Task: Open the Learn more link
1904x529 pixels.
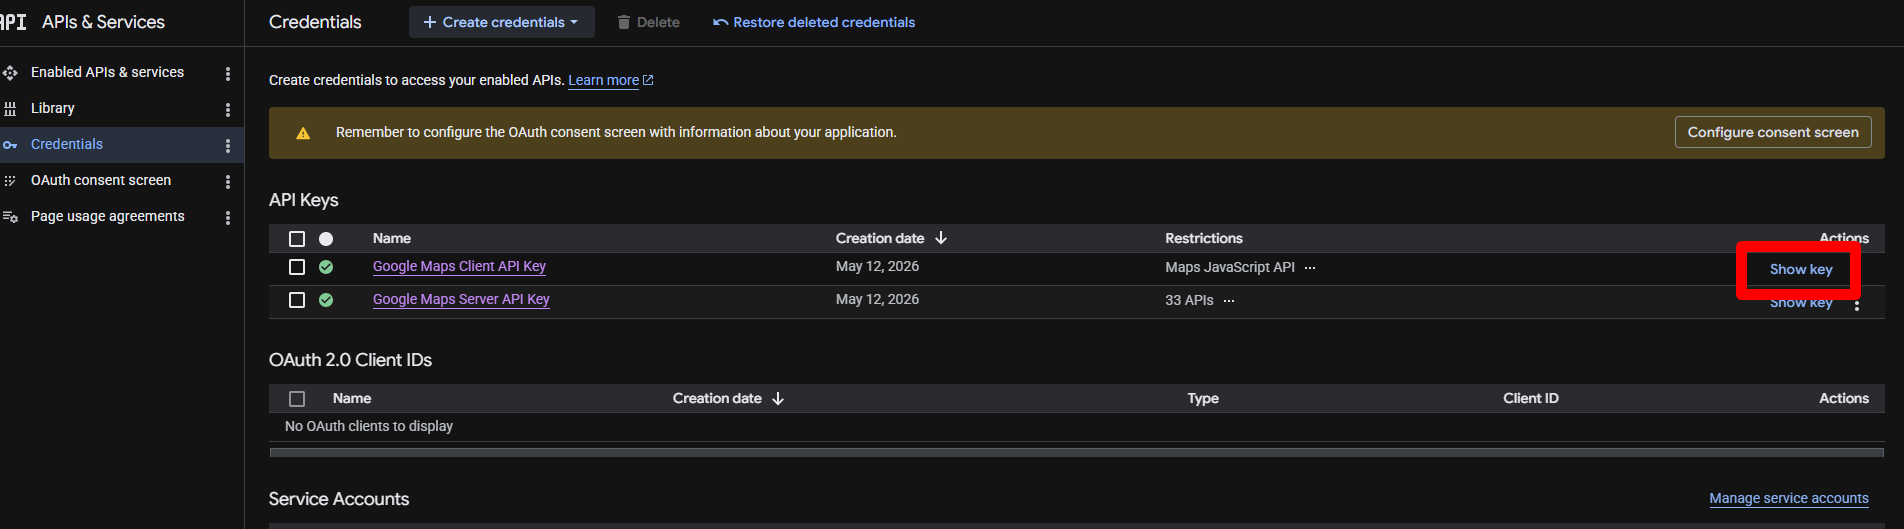Action: click(x=603, y=80)
